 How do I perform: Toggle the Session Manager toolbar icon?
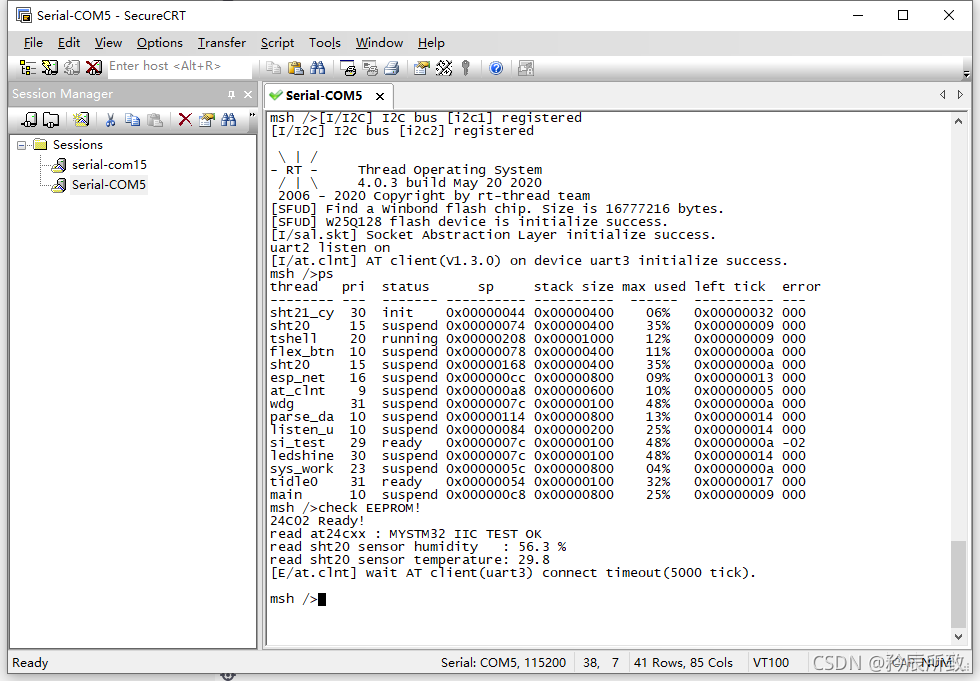[x=28, y=67]
